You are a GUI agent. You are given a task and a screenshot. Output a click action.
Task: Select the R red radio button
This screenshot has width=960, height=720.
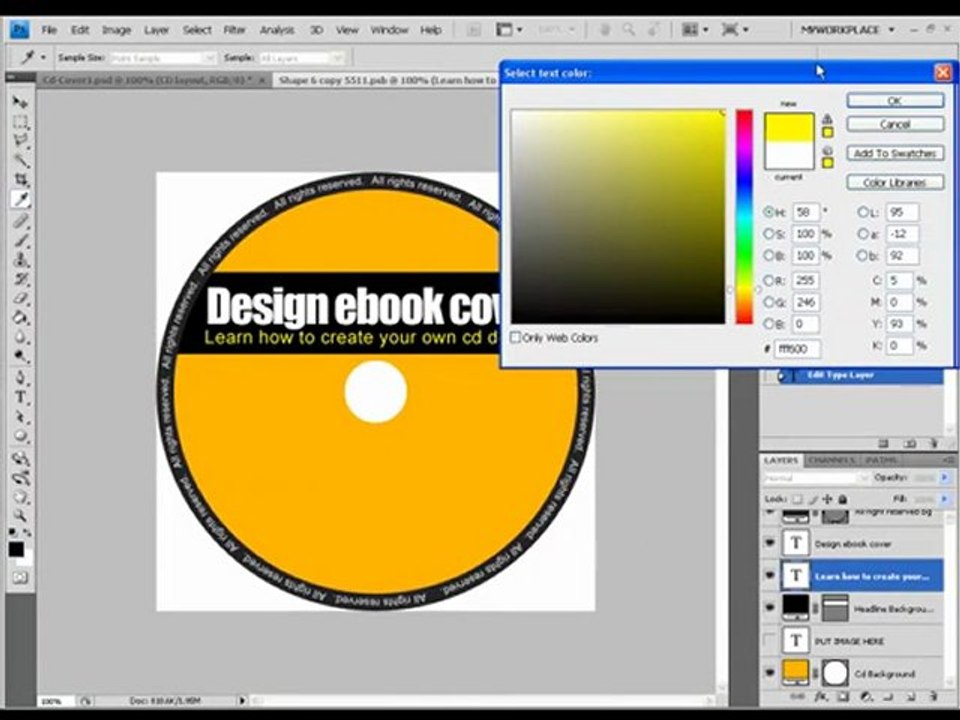click(768, 281)
